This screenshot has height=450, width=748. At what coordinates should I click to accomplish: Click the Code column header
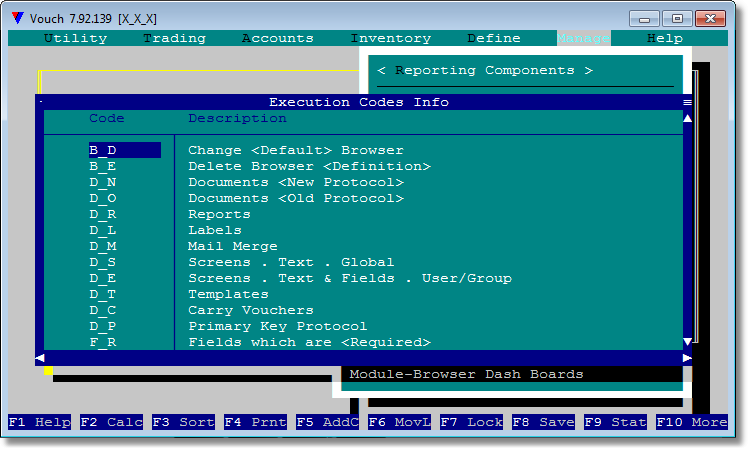point(106,118)
